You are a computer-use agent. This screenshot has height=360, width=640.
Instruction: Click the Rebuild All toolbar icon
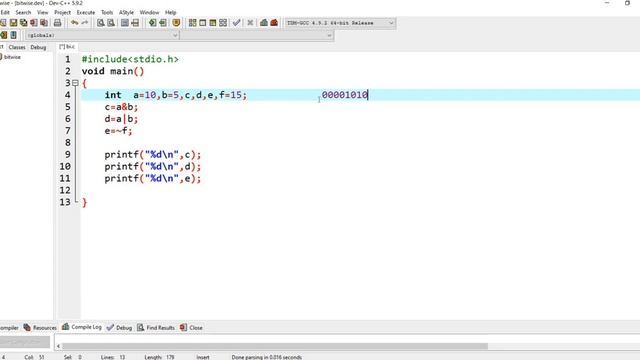pyautogui.click(x=223, y=23)
